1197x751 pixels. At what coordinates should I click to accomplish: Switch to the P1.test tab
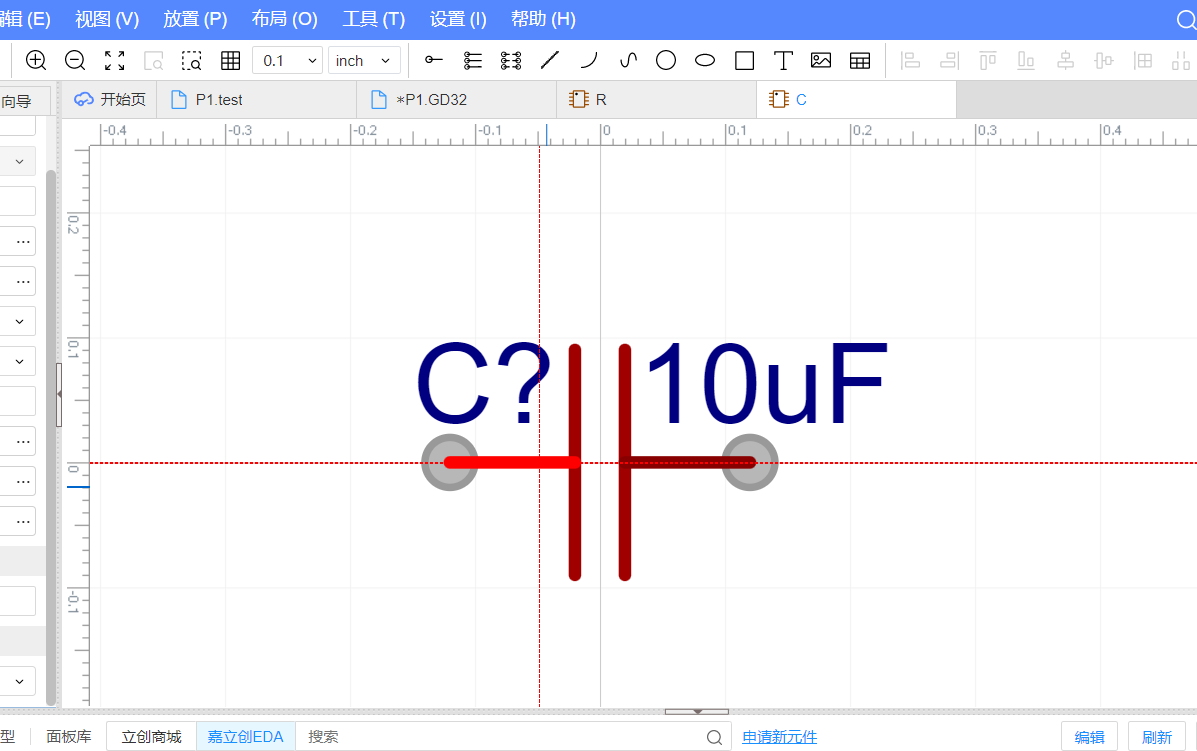pos(219,100)
